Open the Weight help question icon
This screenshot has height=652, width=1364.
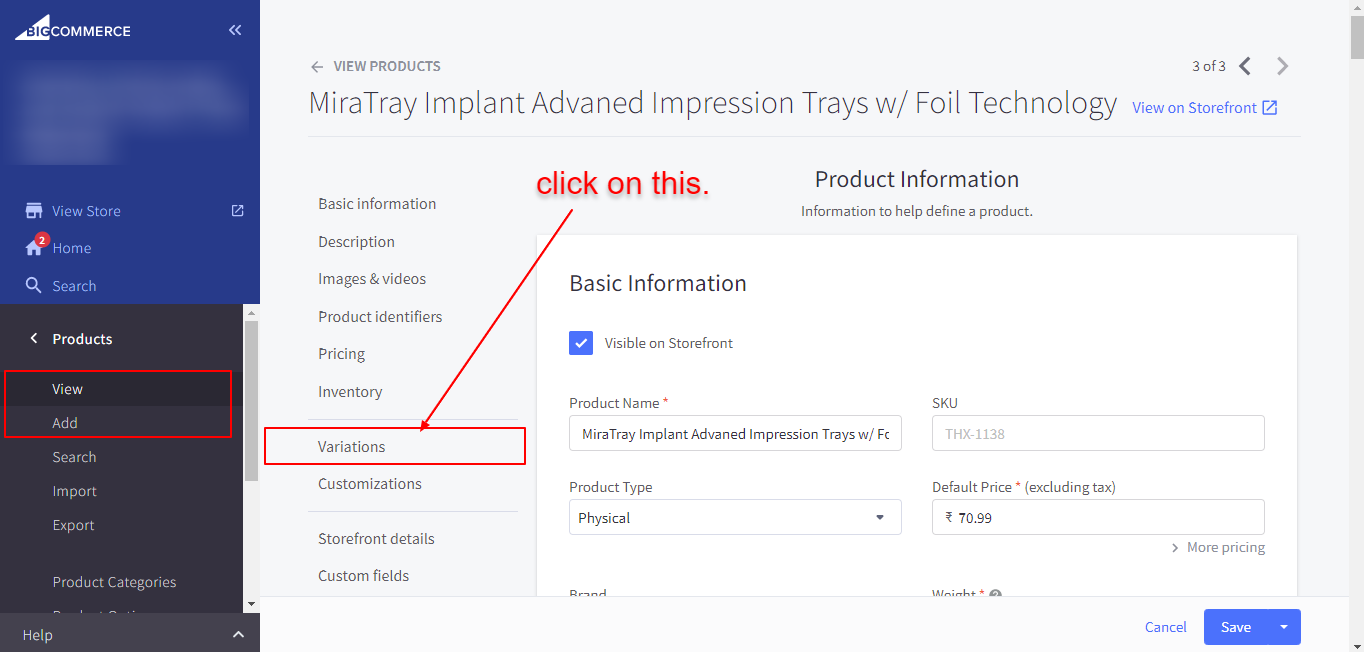pyautogui.click(x=995, y=594)
